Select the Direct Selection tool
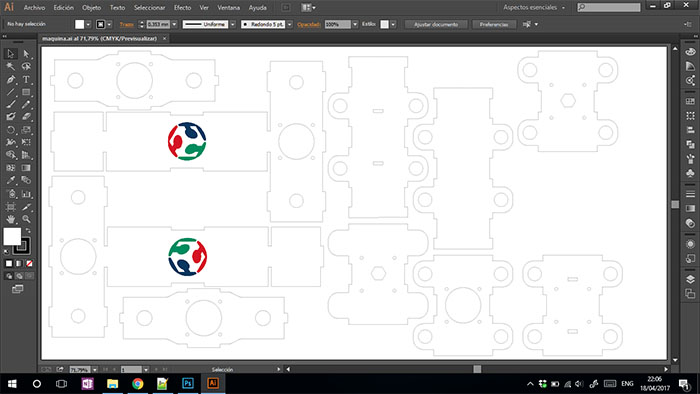700x394 pixels. pos(26,54)
